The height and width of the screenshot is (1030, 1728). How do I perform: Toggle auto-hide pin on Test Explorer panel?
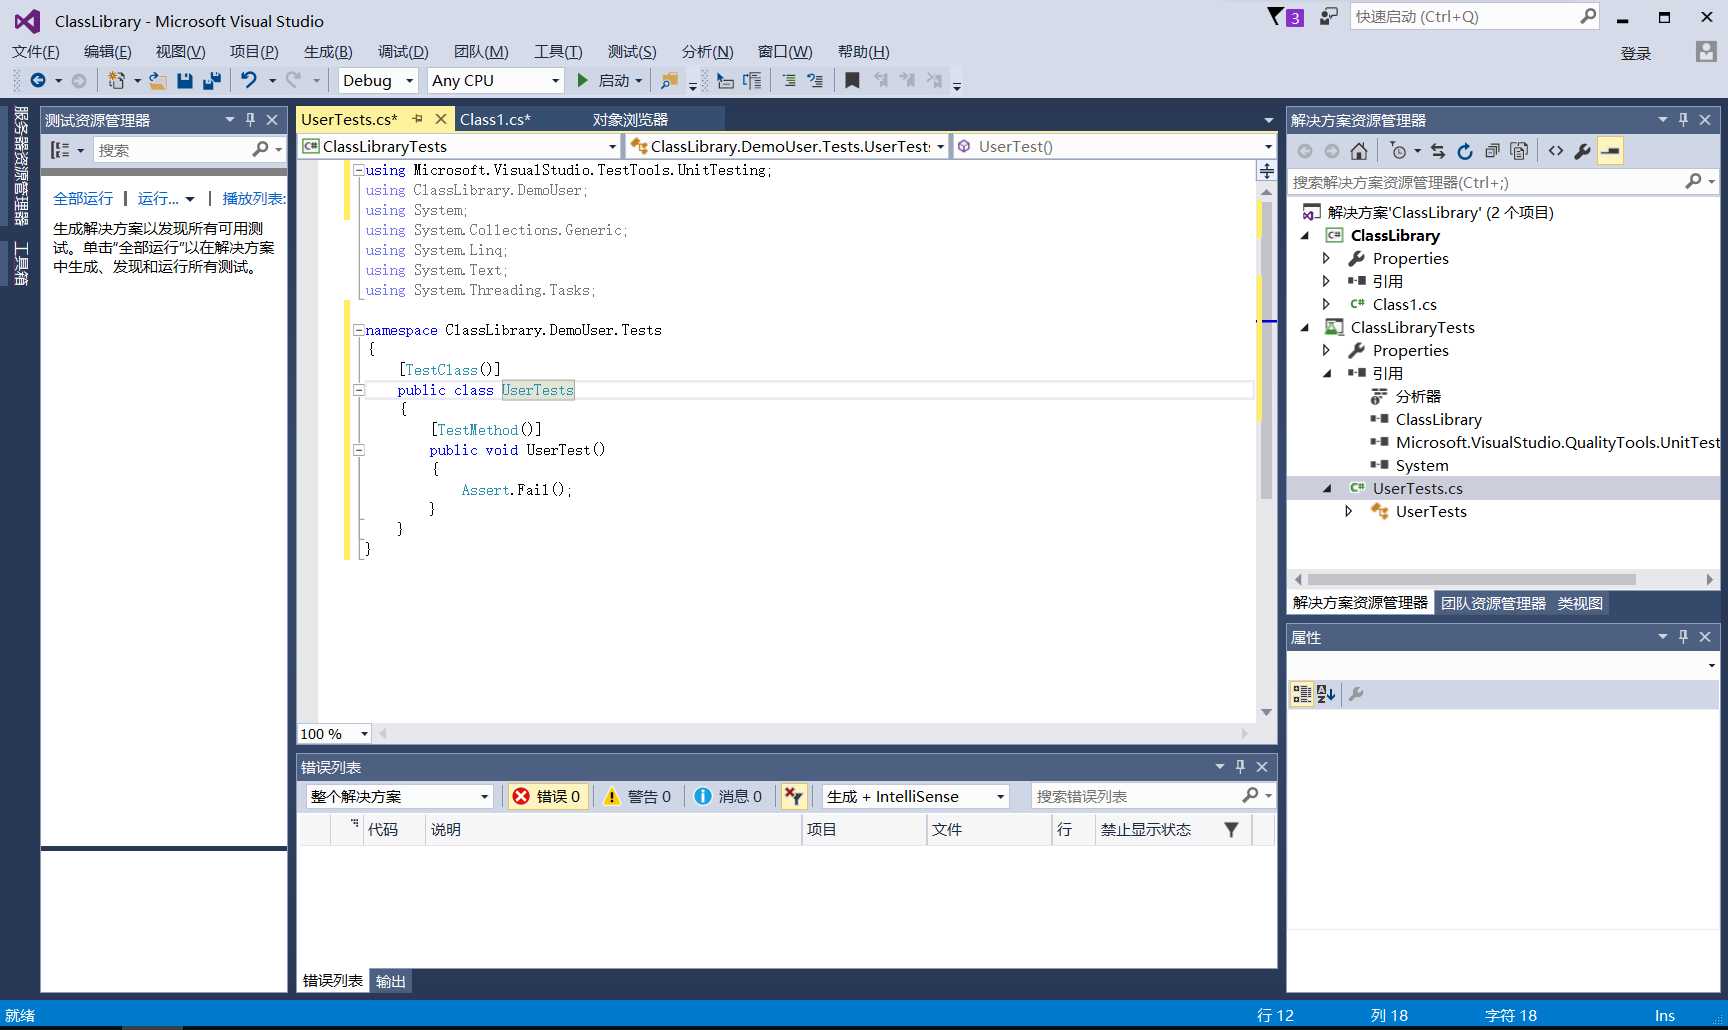(250, 119)
